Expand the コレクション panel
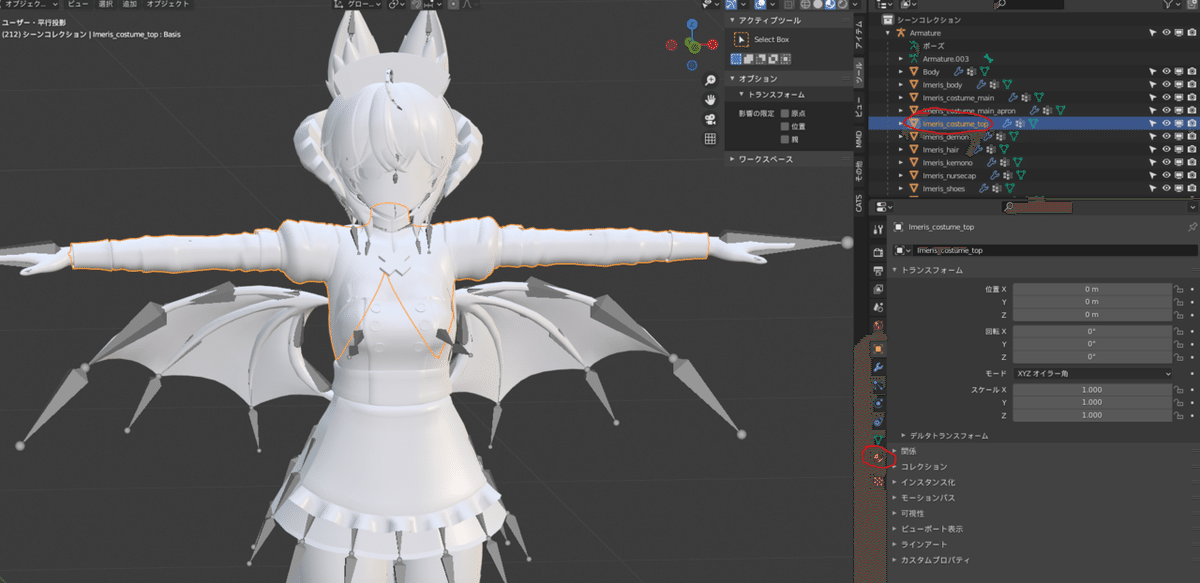Screen dimensions: 1200x583 tap(895, 467)
